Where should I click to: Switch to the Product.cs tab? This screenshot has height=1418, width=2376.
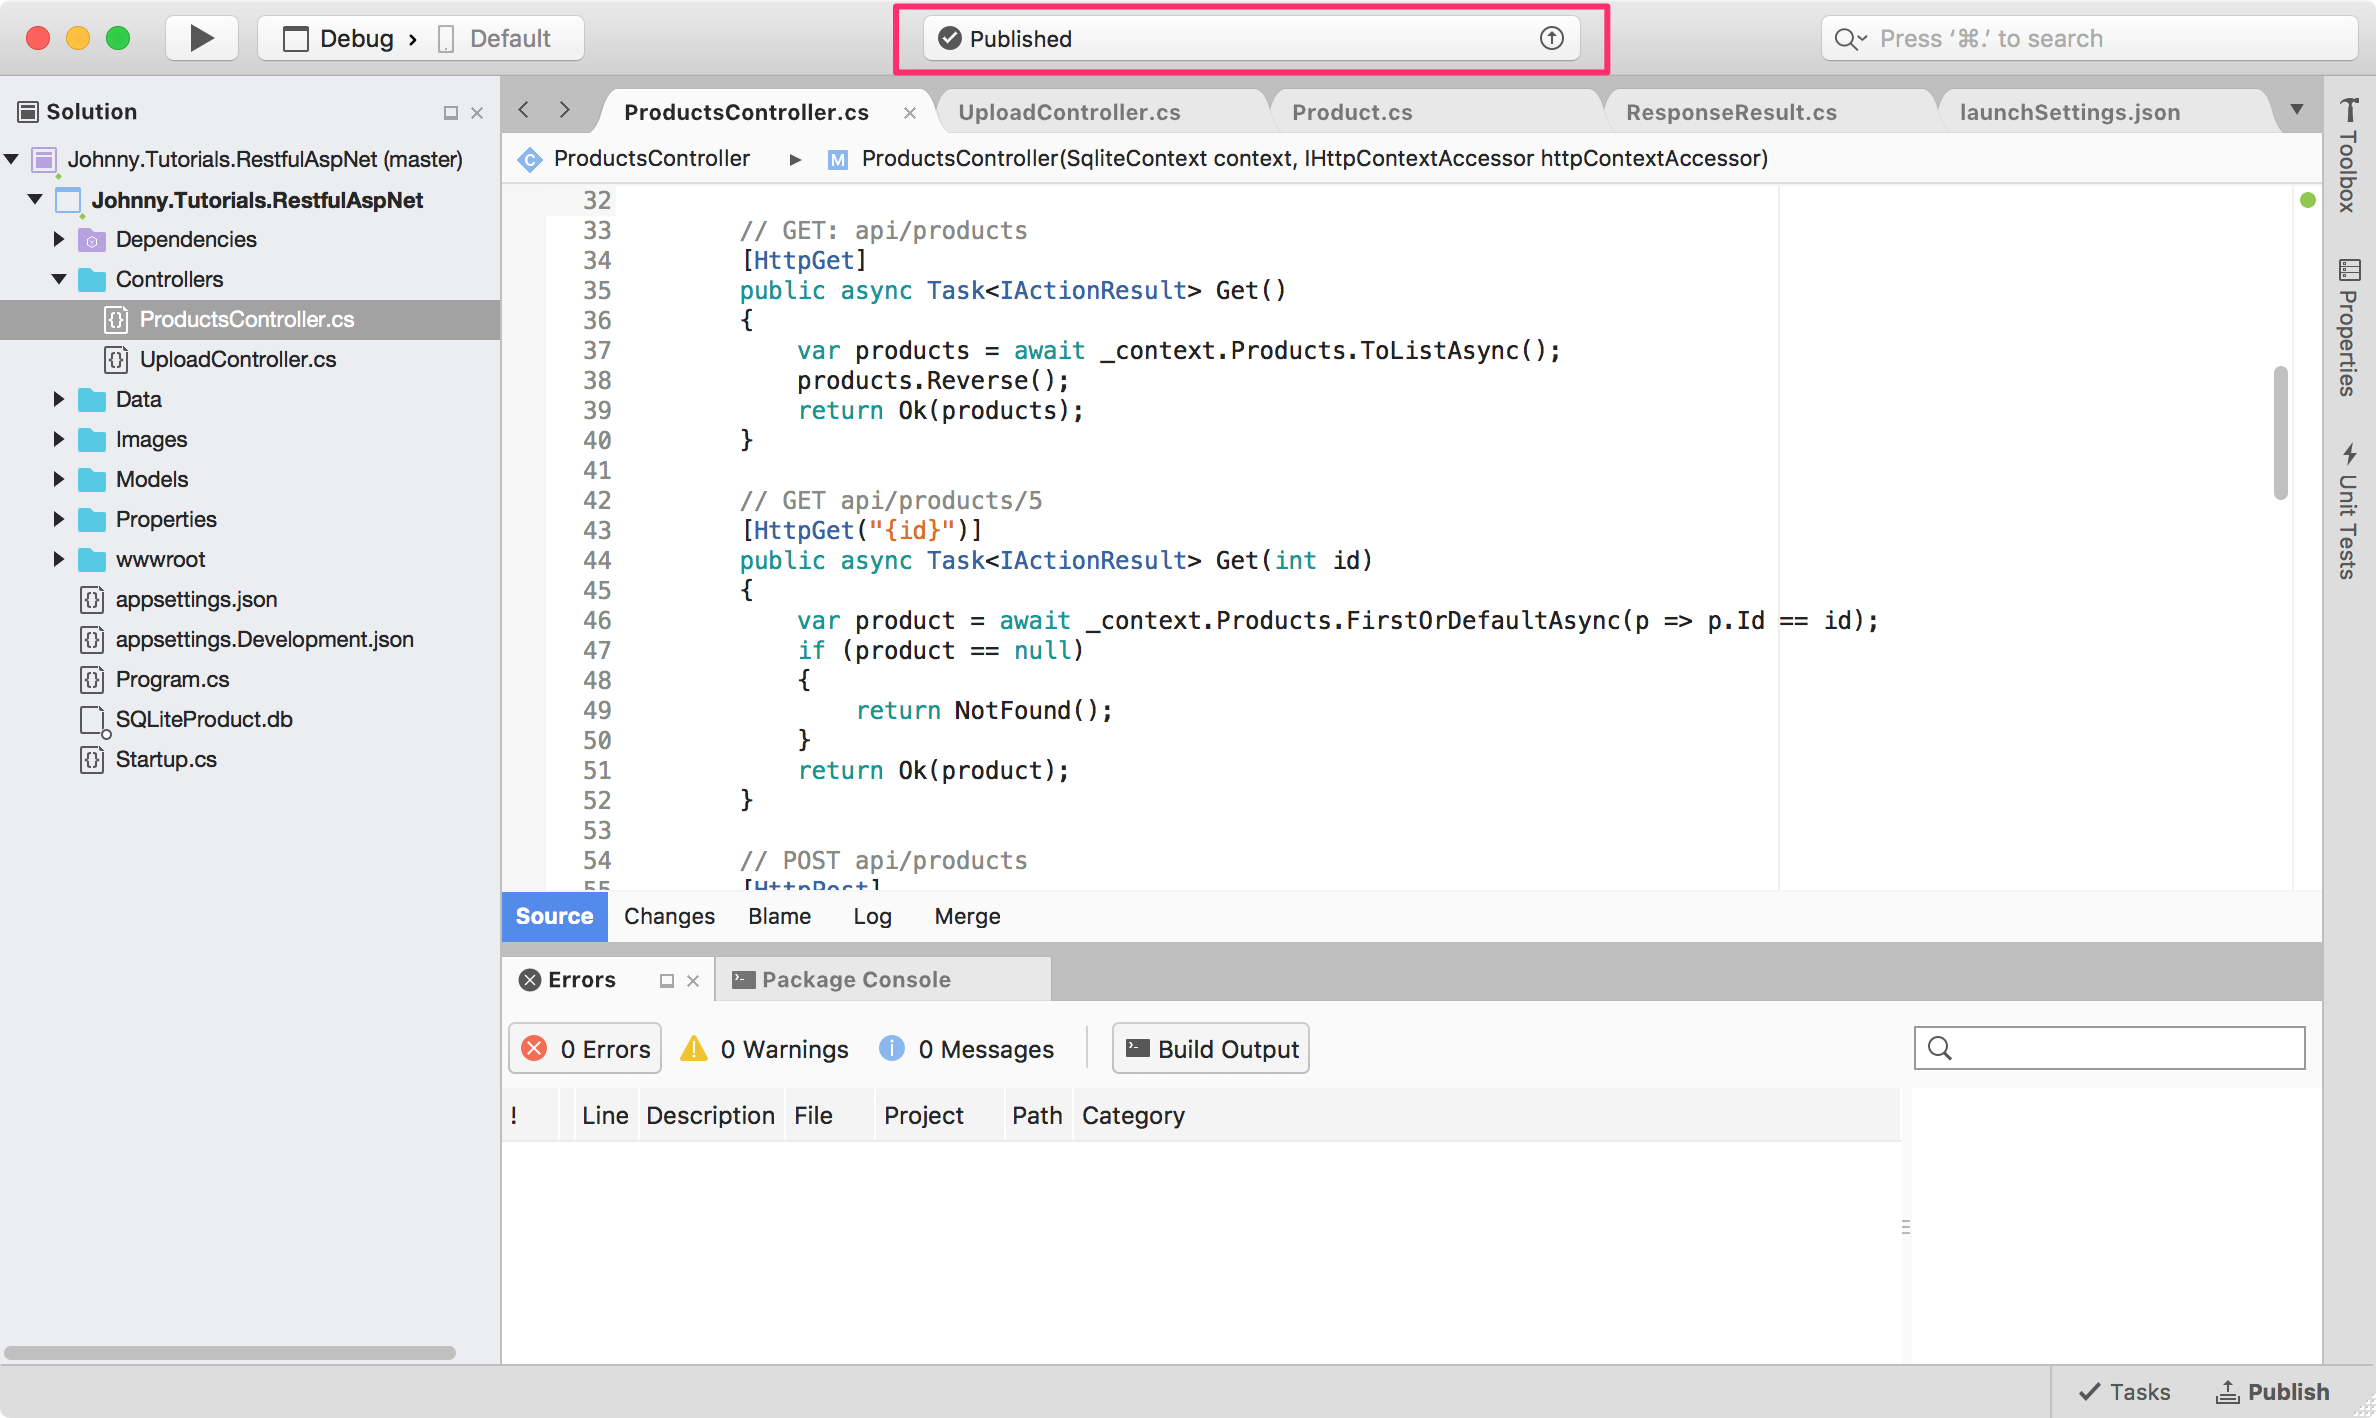pyautogui.click(x=1352, y=112)
